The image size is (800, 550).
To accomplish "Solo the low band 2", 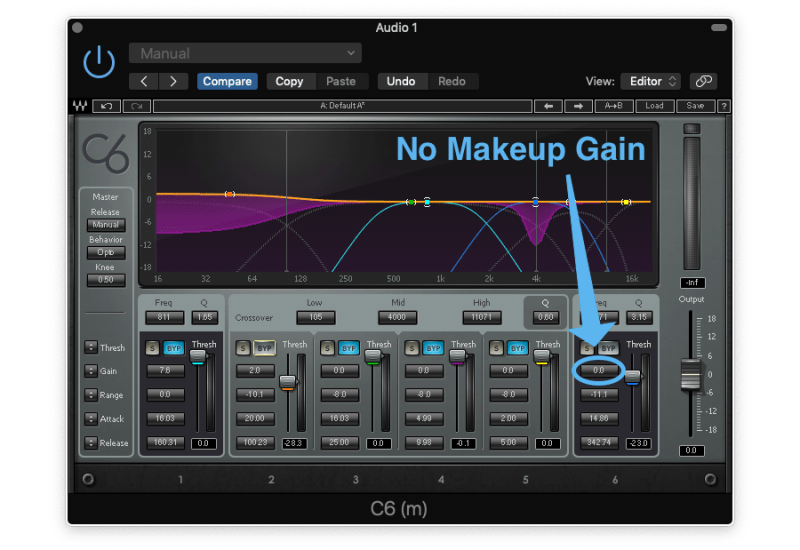I will pyautogui.click(x=243, y=348).
